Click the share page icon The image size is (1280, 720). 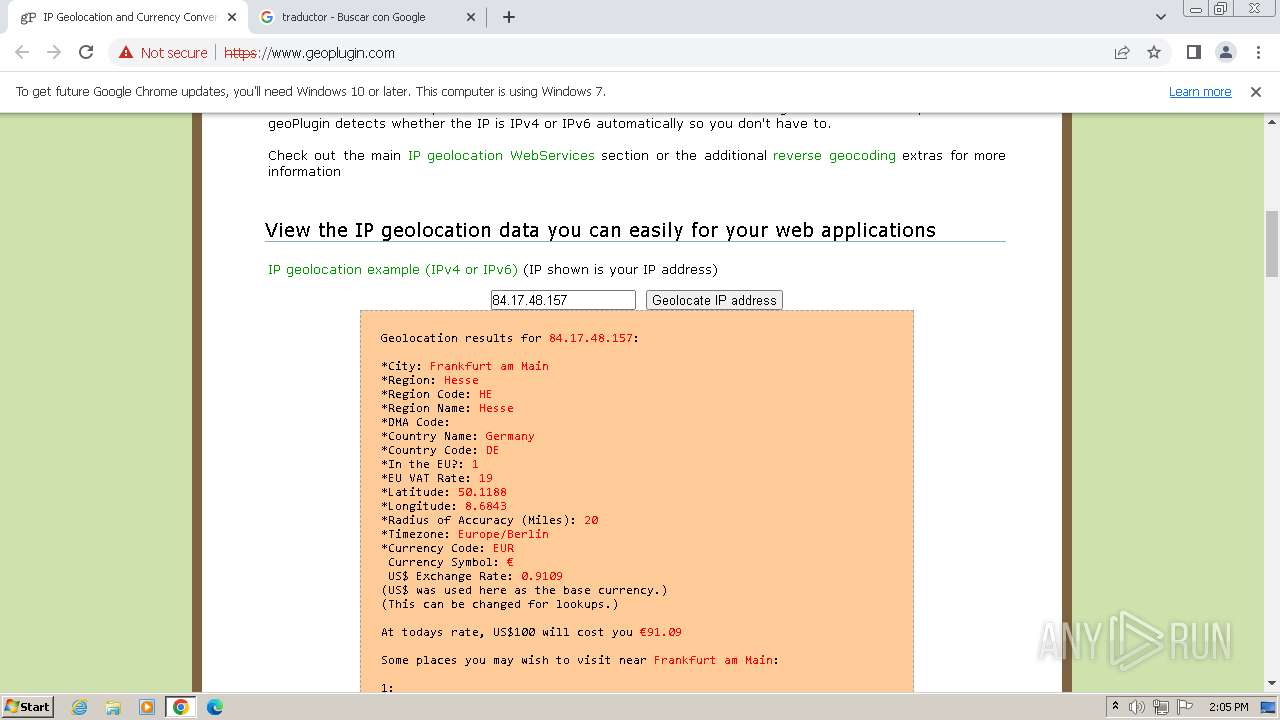coord(1122,53)
